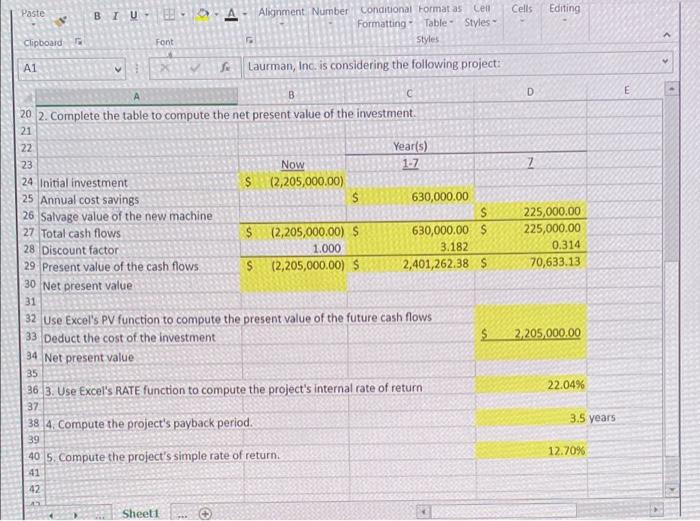
Task: Select column E header
Action: (626, 91)
